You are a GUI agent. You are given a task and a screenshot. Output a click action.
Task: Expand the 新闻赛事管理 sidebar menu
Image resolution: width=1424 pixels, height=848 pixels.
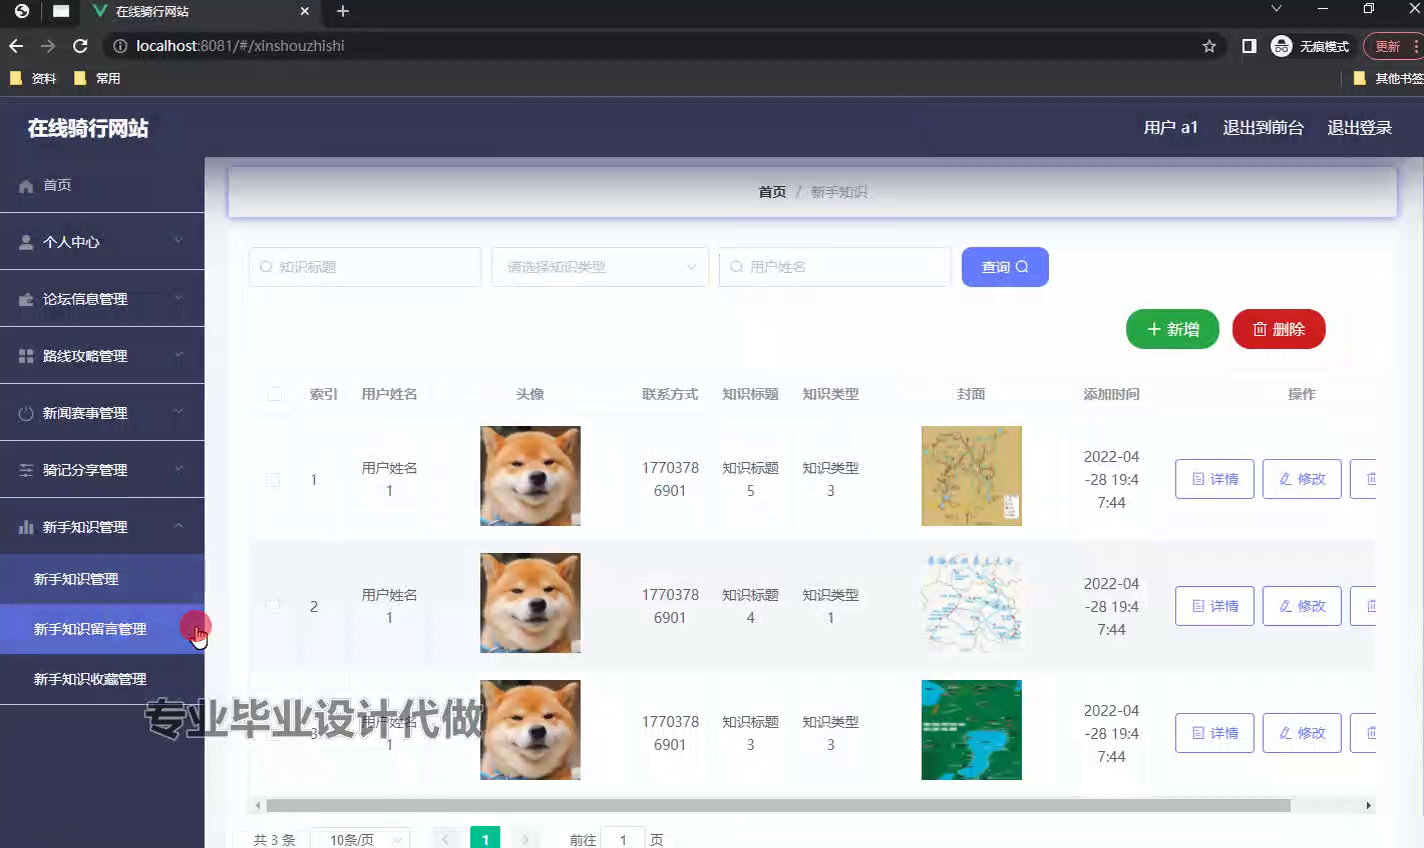(102, 413)
